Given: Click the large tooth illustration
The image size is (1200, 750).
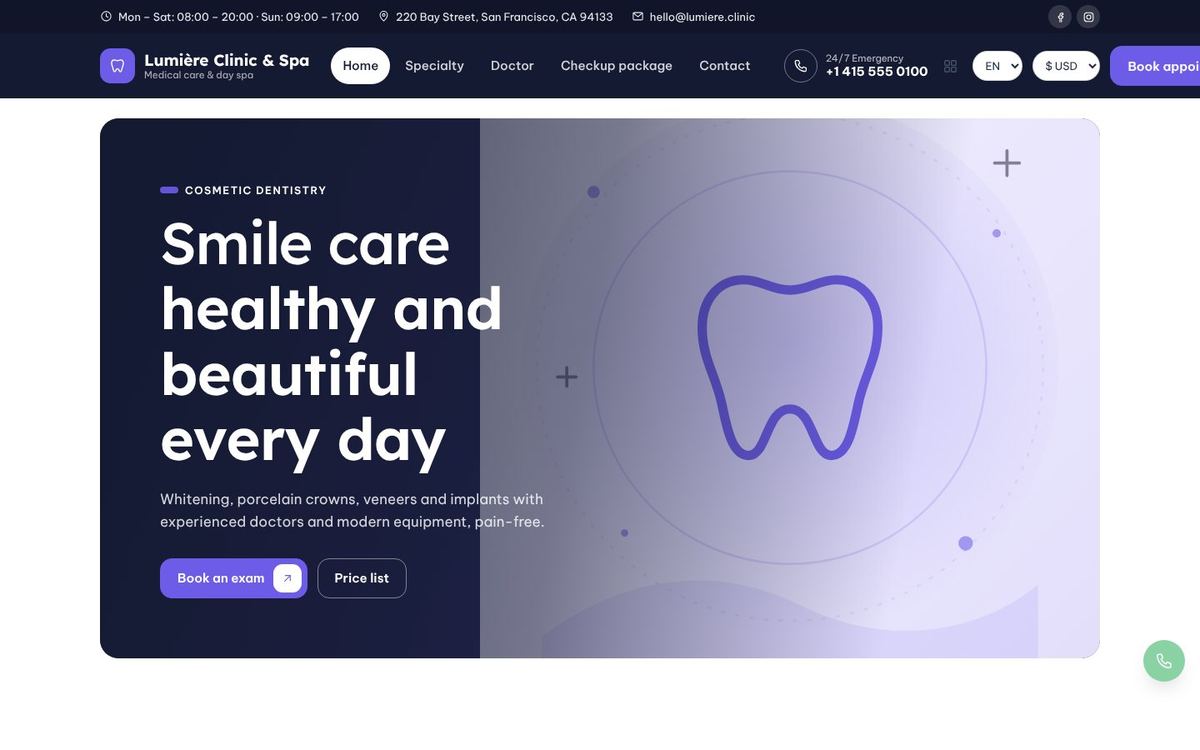Looking at the screenshot, I should (x=790, y=367).
